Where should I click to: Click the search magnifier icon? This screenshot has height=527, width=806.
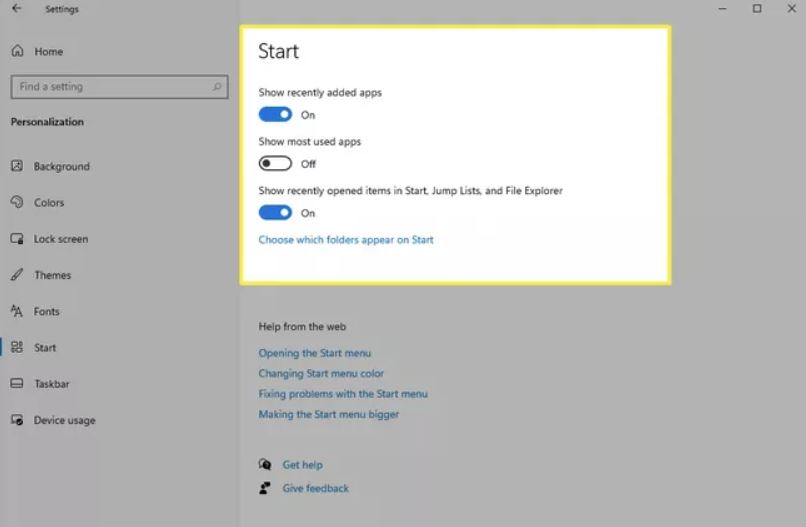pos(217,87)
